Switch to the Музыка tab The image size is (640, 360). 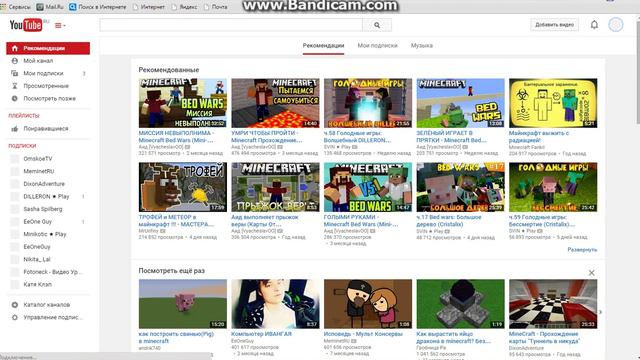422,46
